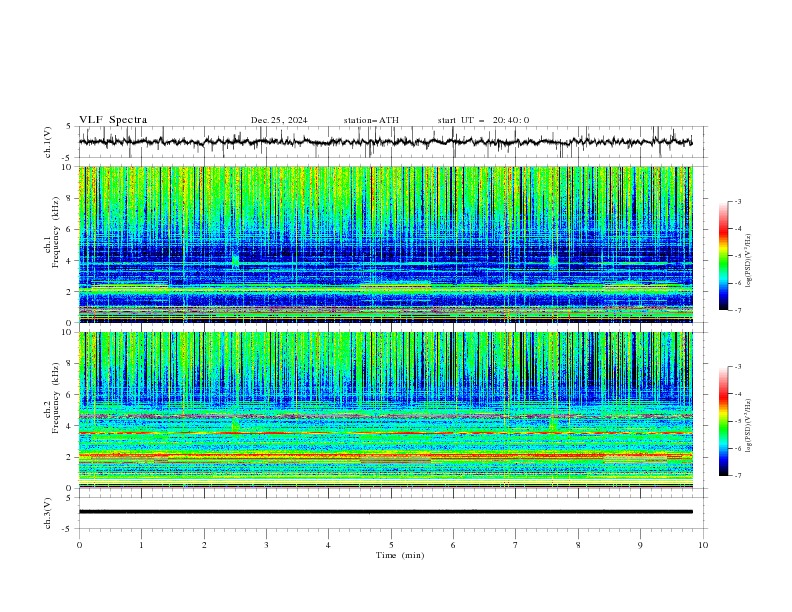Click the ch.1 'Frequency (kHz)' axis label
The image size is (792, 612).
coord(55,233)
